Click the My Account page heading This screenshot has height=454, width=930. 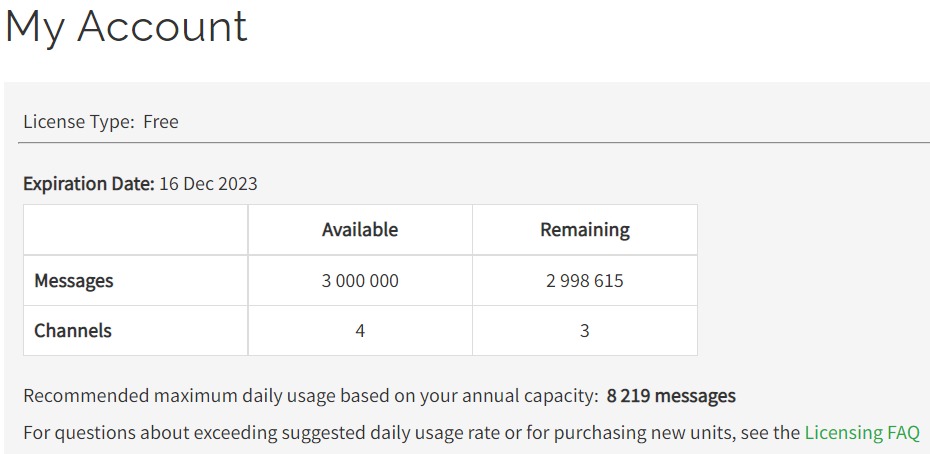tap(126, 26)
